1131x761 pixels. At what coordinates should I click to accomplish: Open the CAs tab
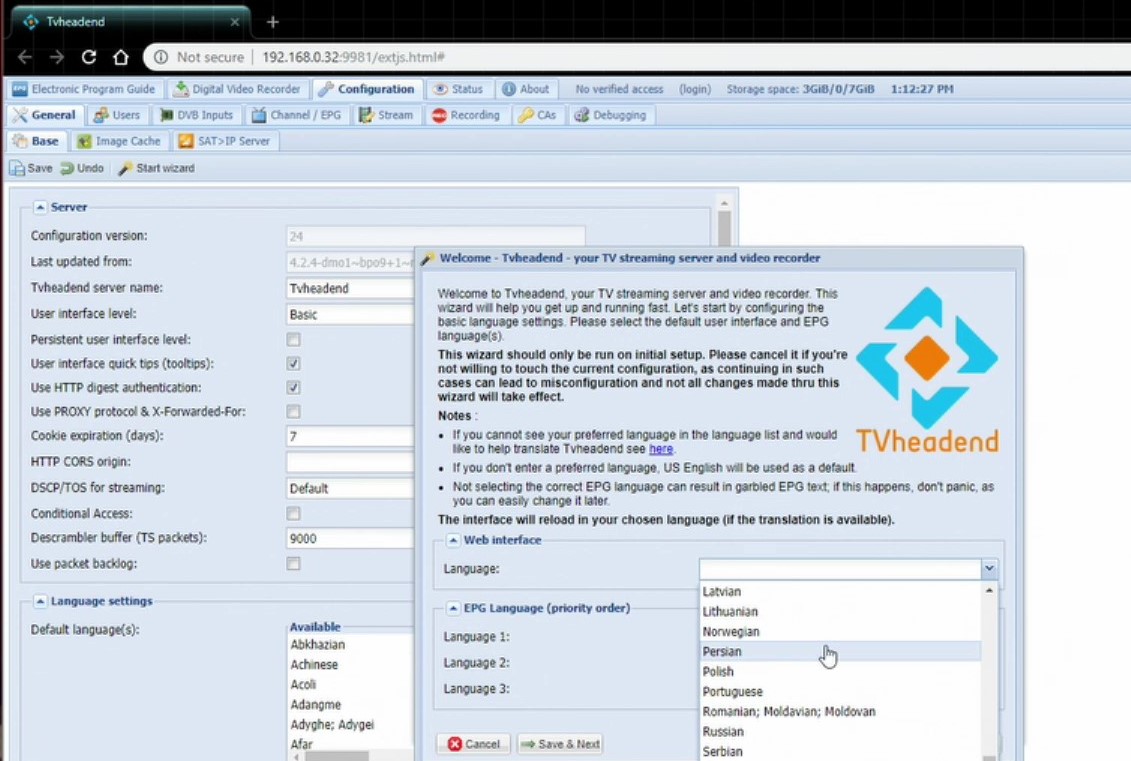(537, 115)
